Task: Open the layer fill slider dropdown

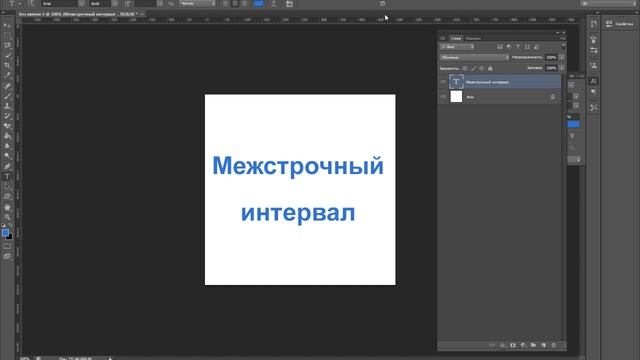Action: click(x=562, y=68)
